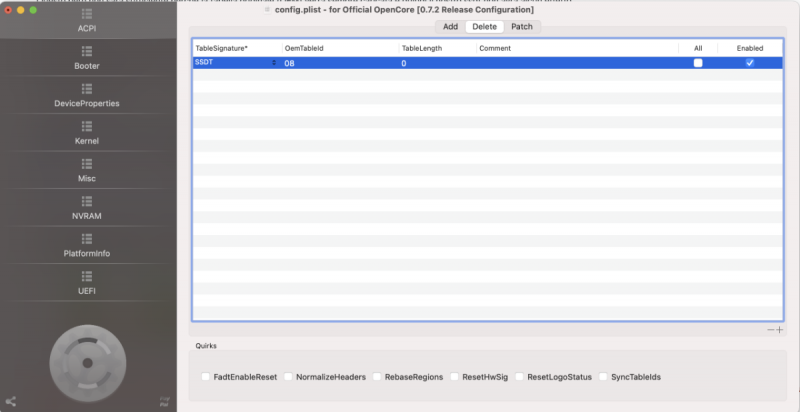Enable the ResetLogoStatus quirk
The height and width of the screenshot is (412, 800).
pyautogui.click(x=519, y=377)
